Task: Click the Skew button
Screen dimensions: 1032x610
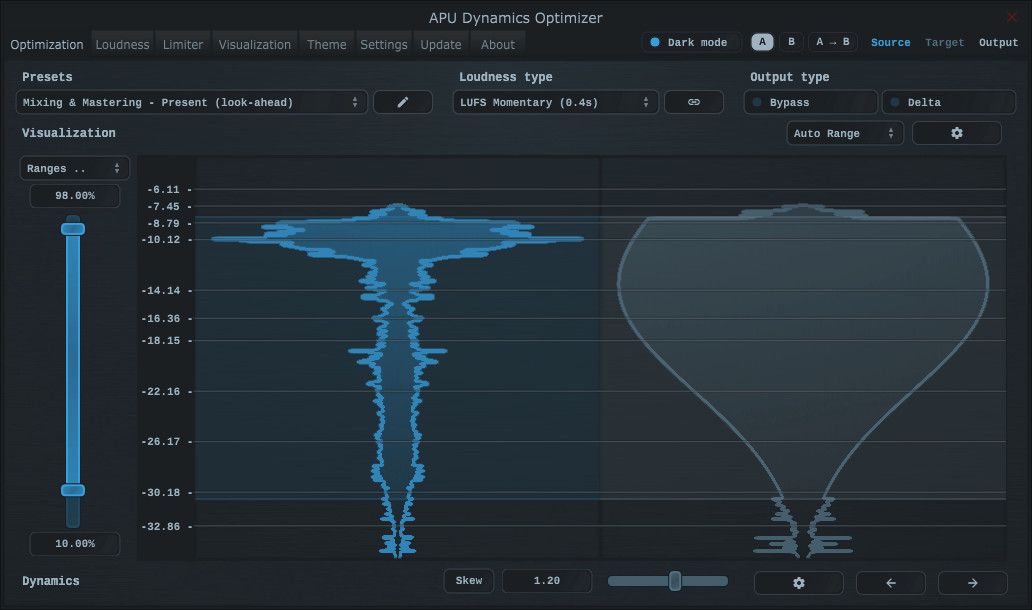Action: (x=468, y=581)
